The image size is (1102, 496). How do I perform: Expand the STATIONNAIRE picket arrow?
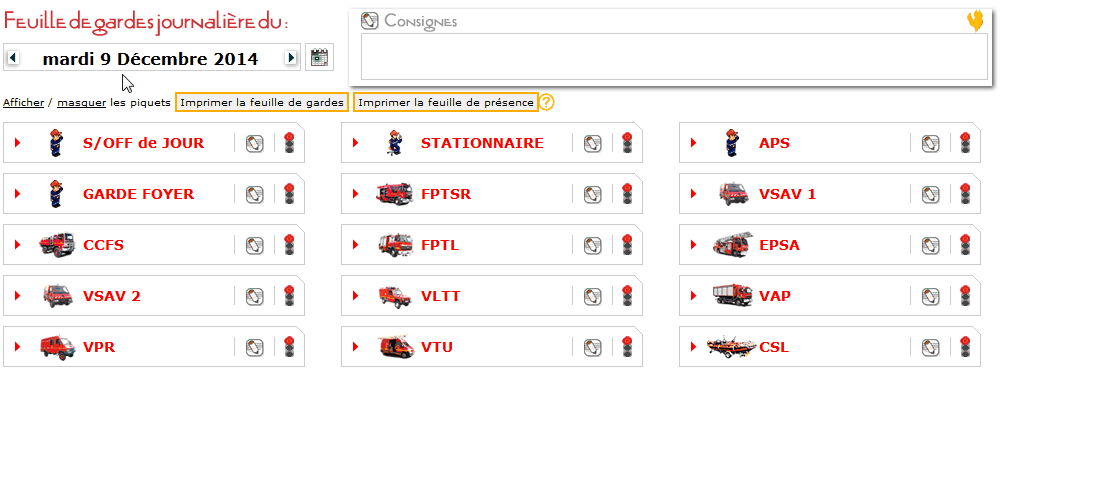tap(356, 143)
